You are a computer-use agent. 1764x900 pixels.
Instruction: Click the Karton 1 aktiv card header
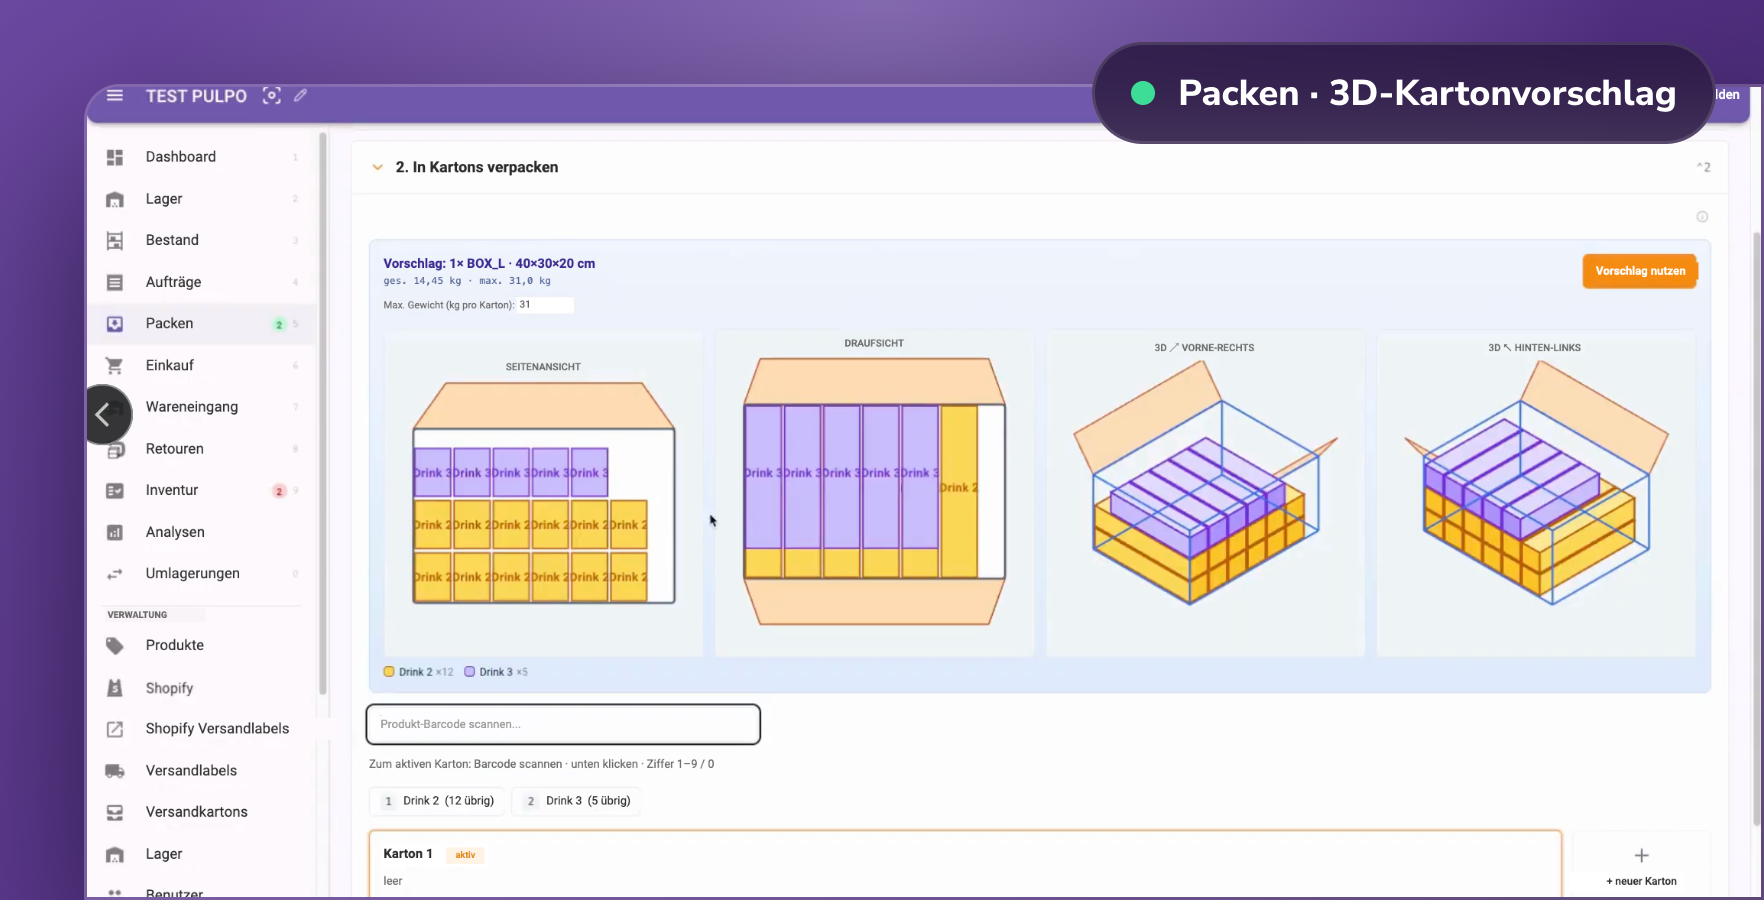433,854
